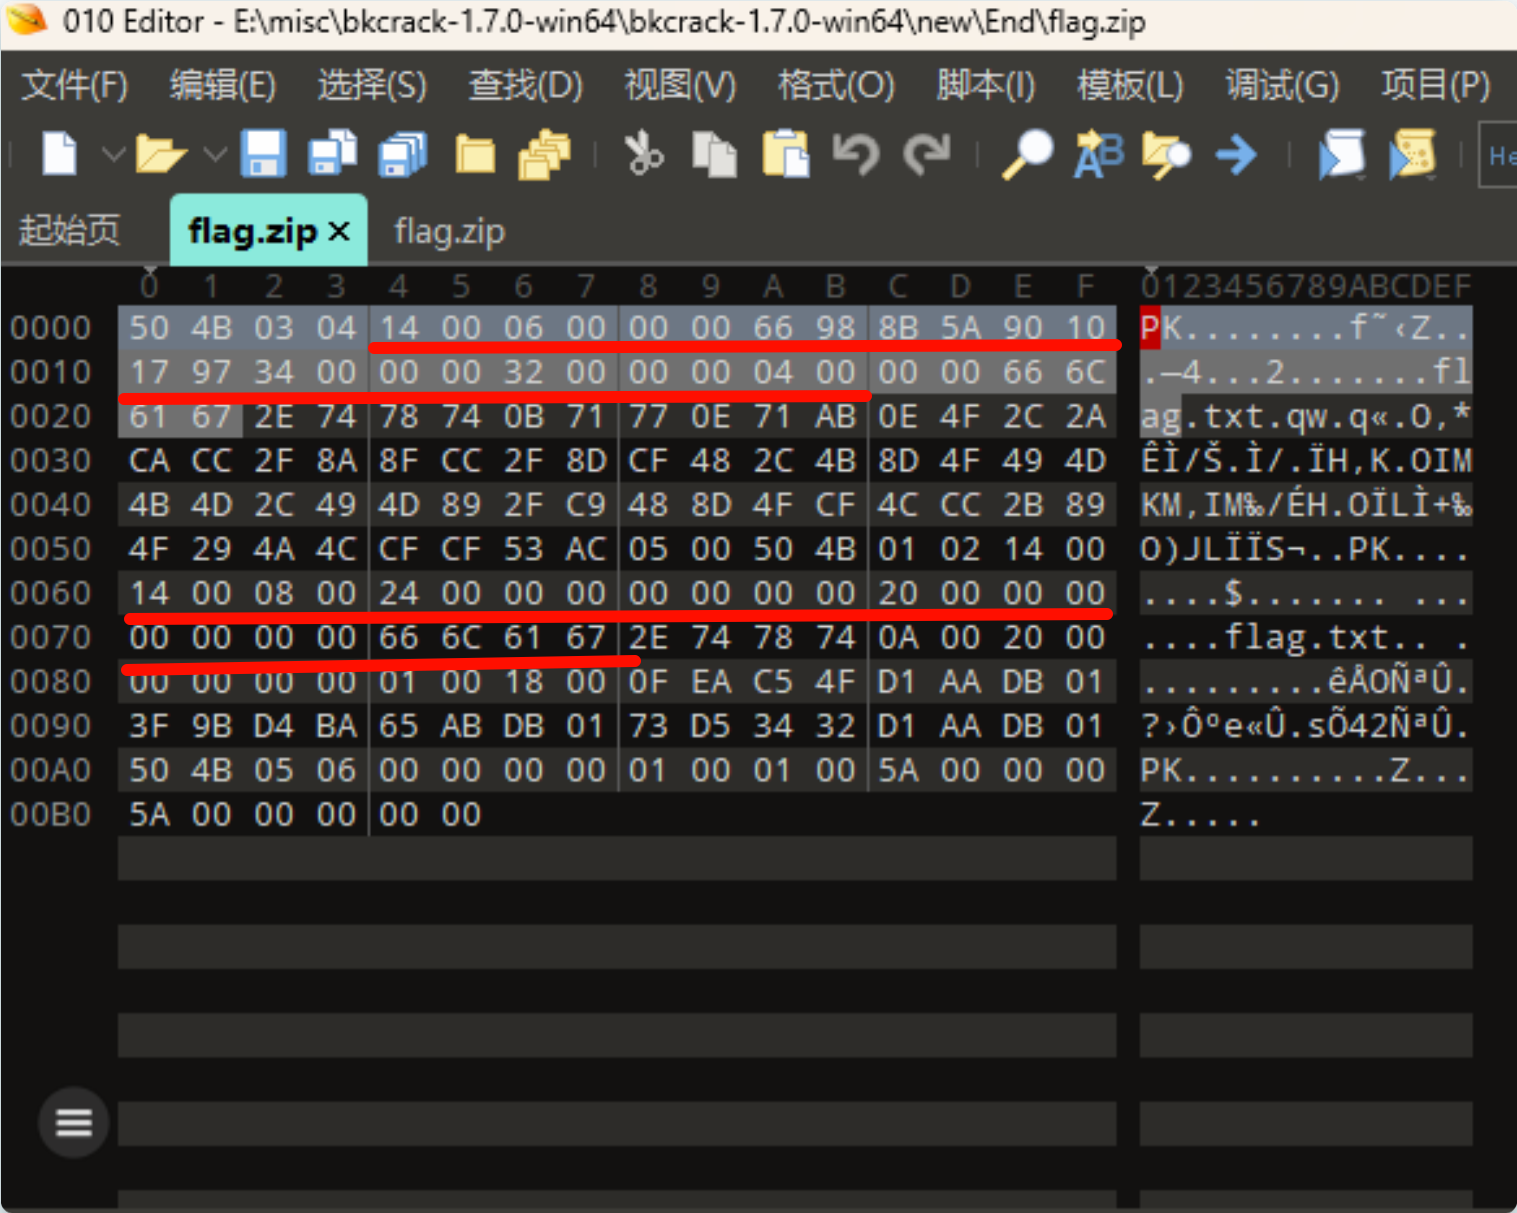Open the 视图(V) menu
Image resolution: width=1517 pixels, height=1213 pixels.
[x=680, y=85]
